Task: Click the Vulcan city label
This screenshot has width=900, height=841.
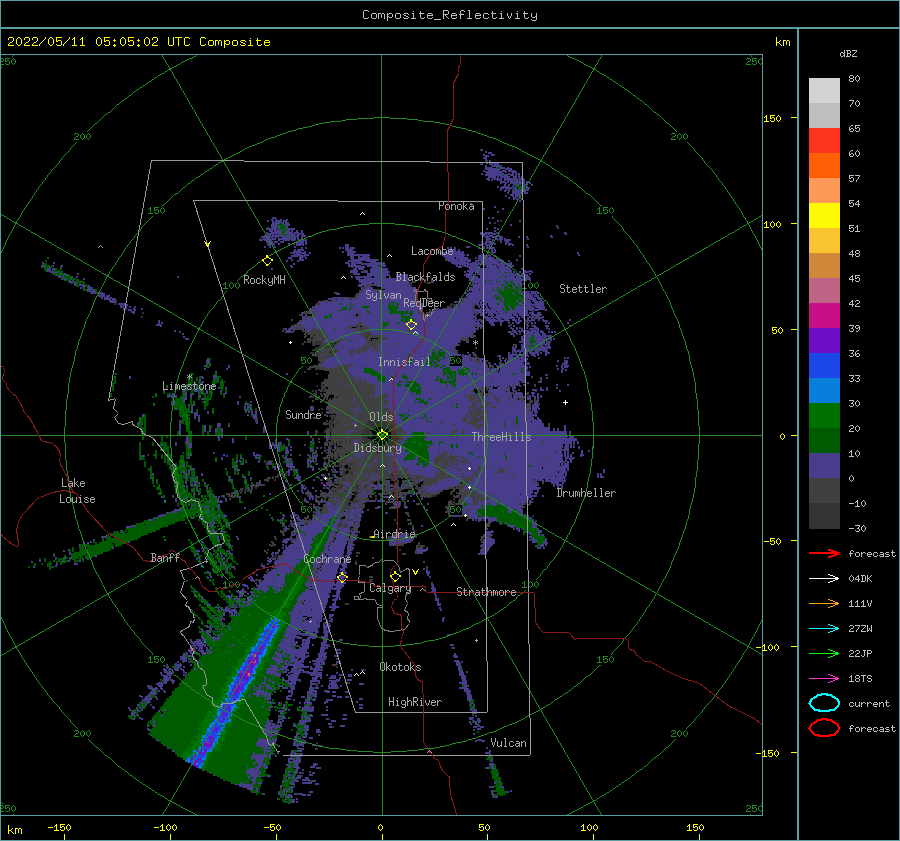Action: (509, 743)
